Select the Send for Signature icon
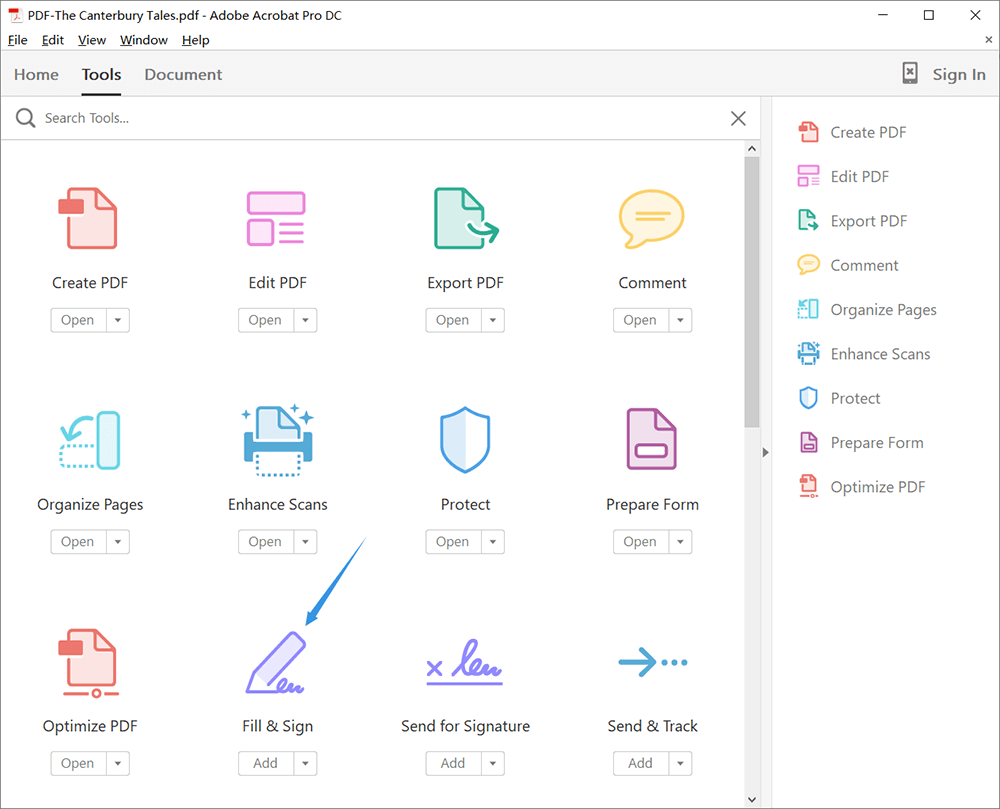 [465, 662]
